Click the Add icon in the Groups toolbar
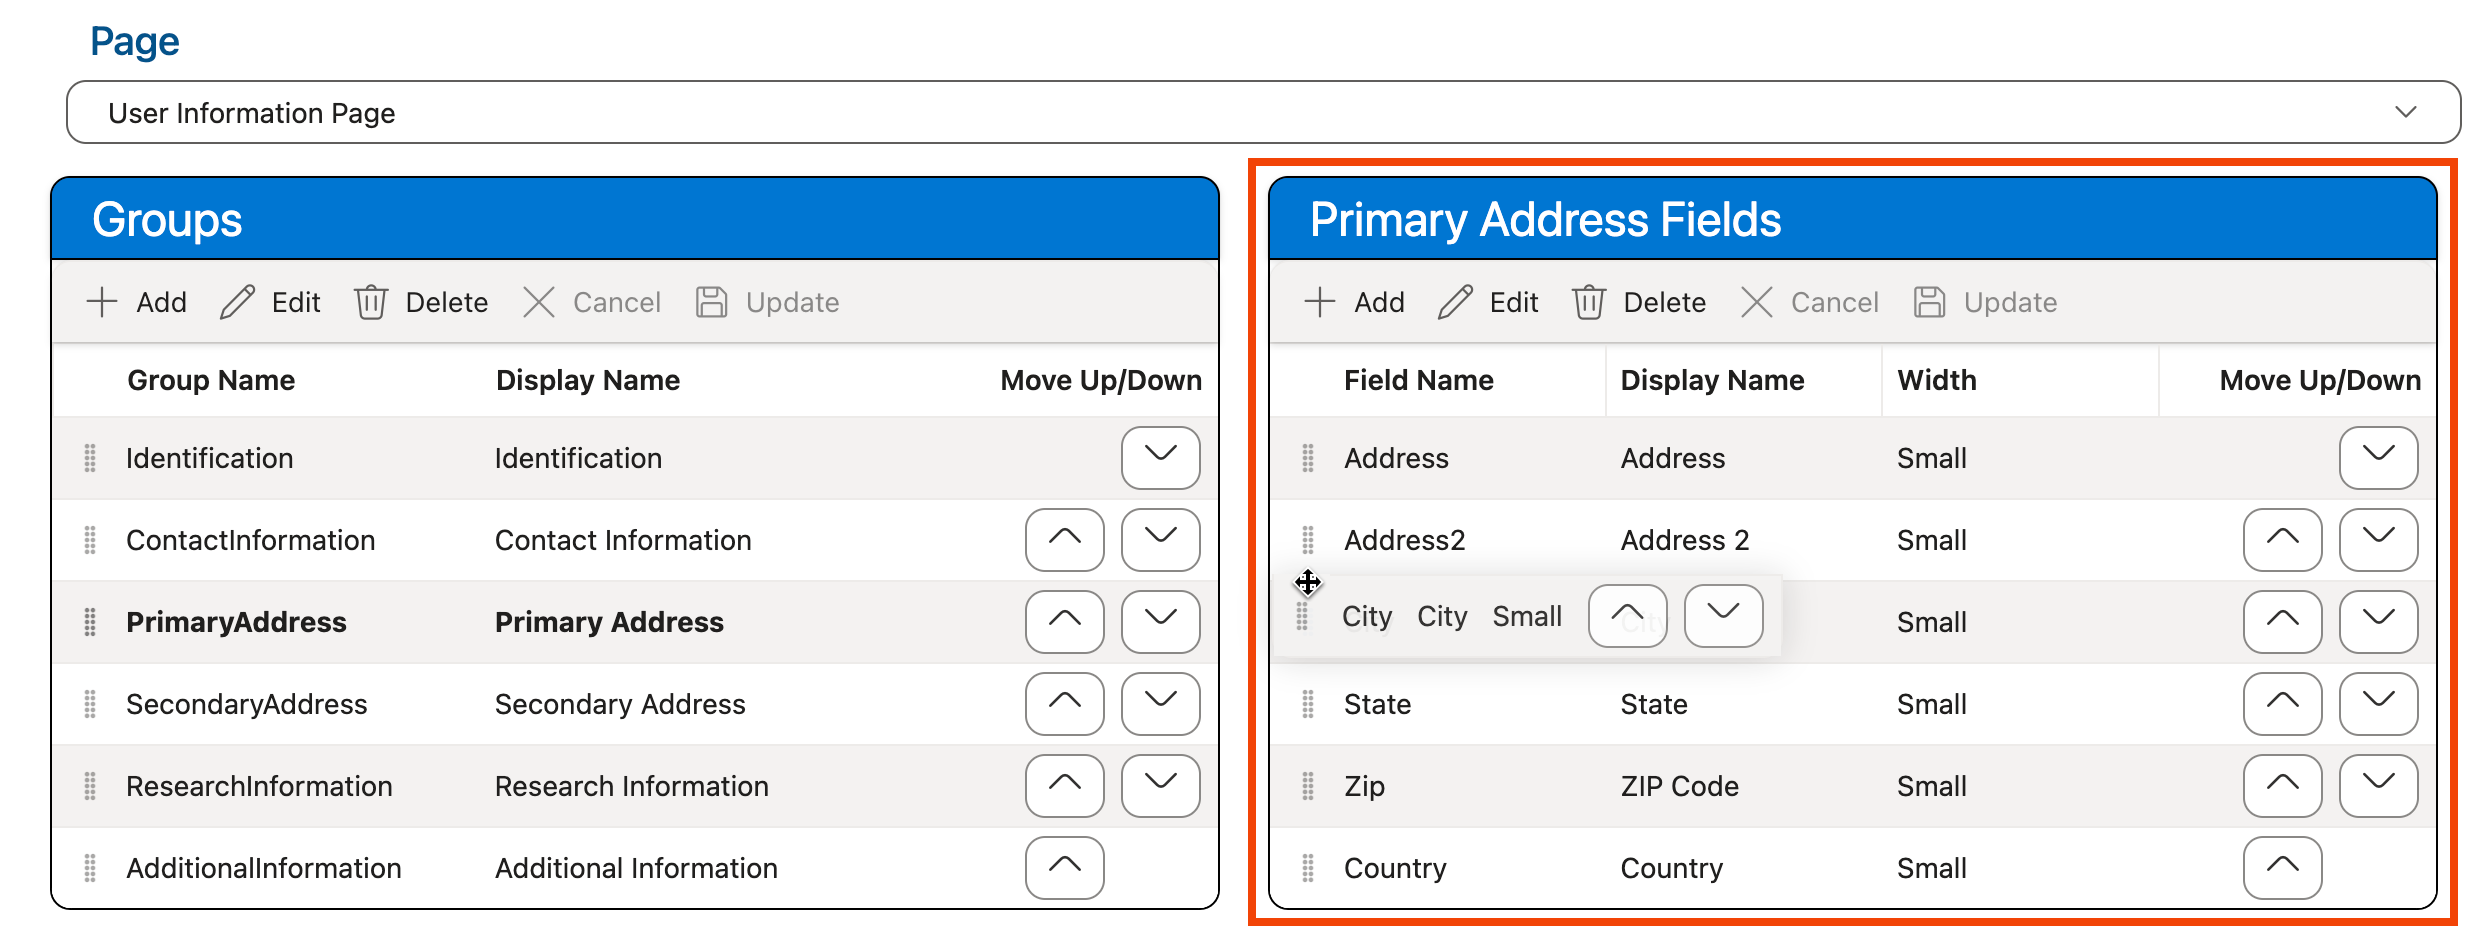Image resolution: width=2488 pixels, height=936 pixels. [101, 302]
